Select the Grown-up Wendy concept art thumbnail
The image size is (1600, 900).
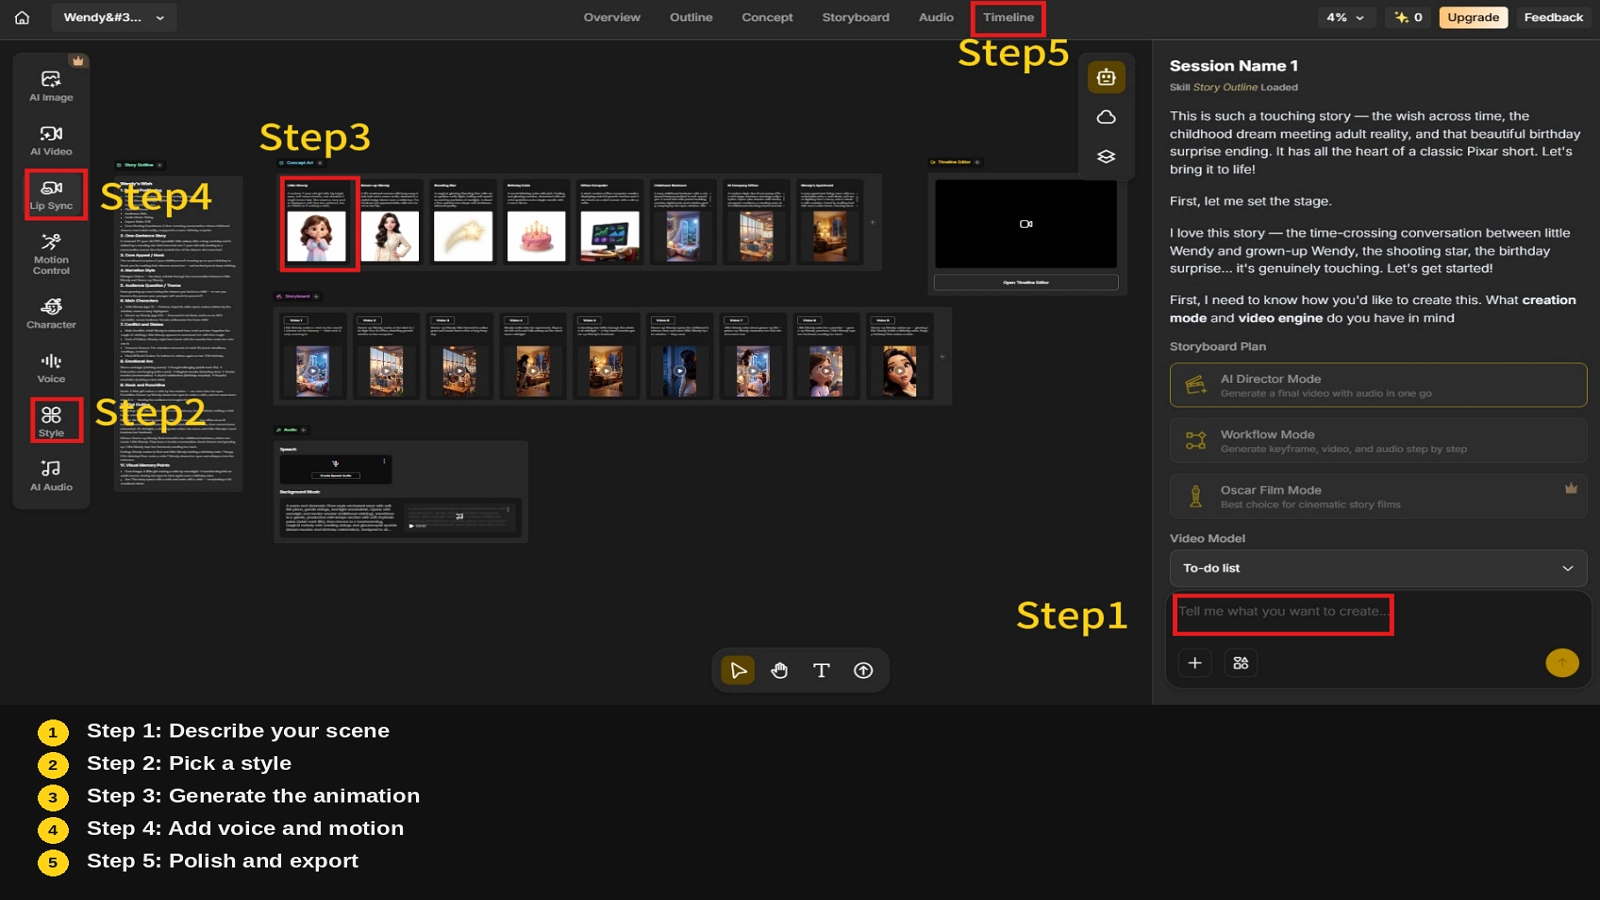point(390,236)
